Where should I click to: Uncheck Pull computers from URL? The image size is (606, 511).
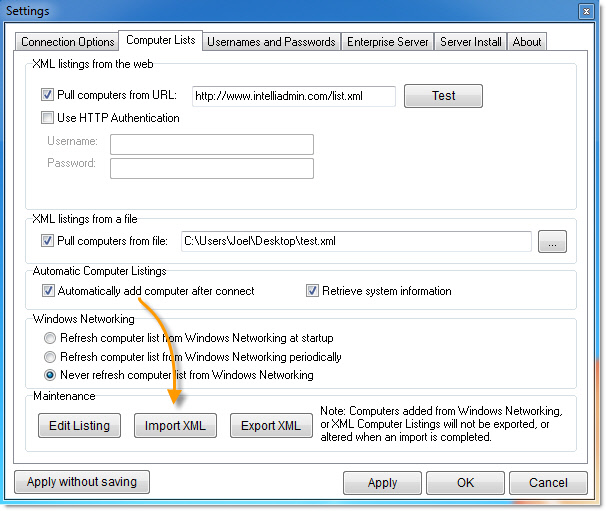(x=47, y=95)
